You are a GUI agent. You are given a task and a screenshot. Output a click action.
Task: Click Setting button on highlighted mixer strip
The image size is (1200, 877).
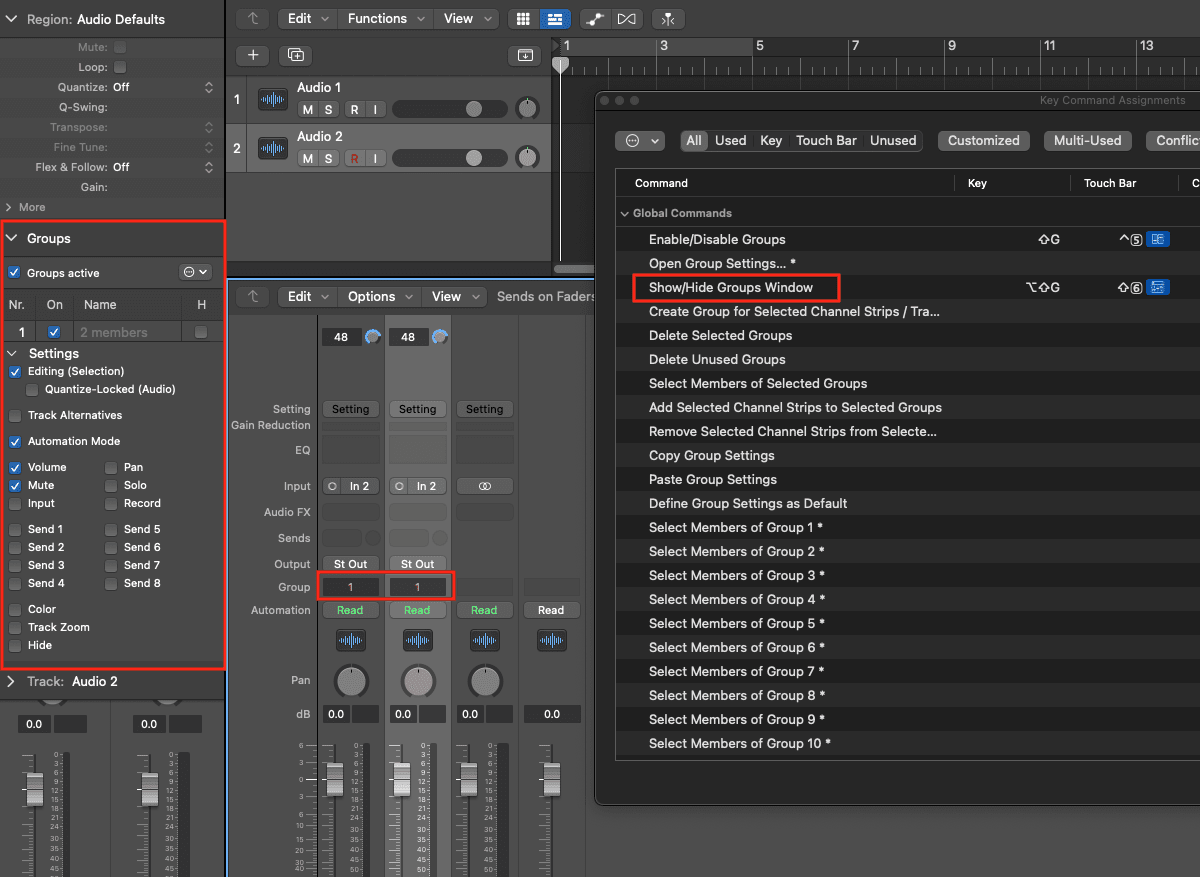[417, 409]
